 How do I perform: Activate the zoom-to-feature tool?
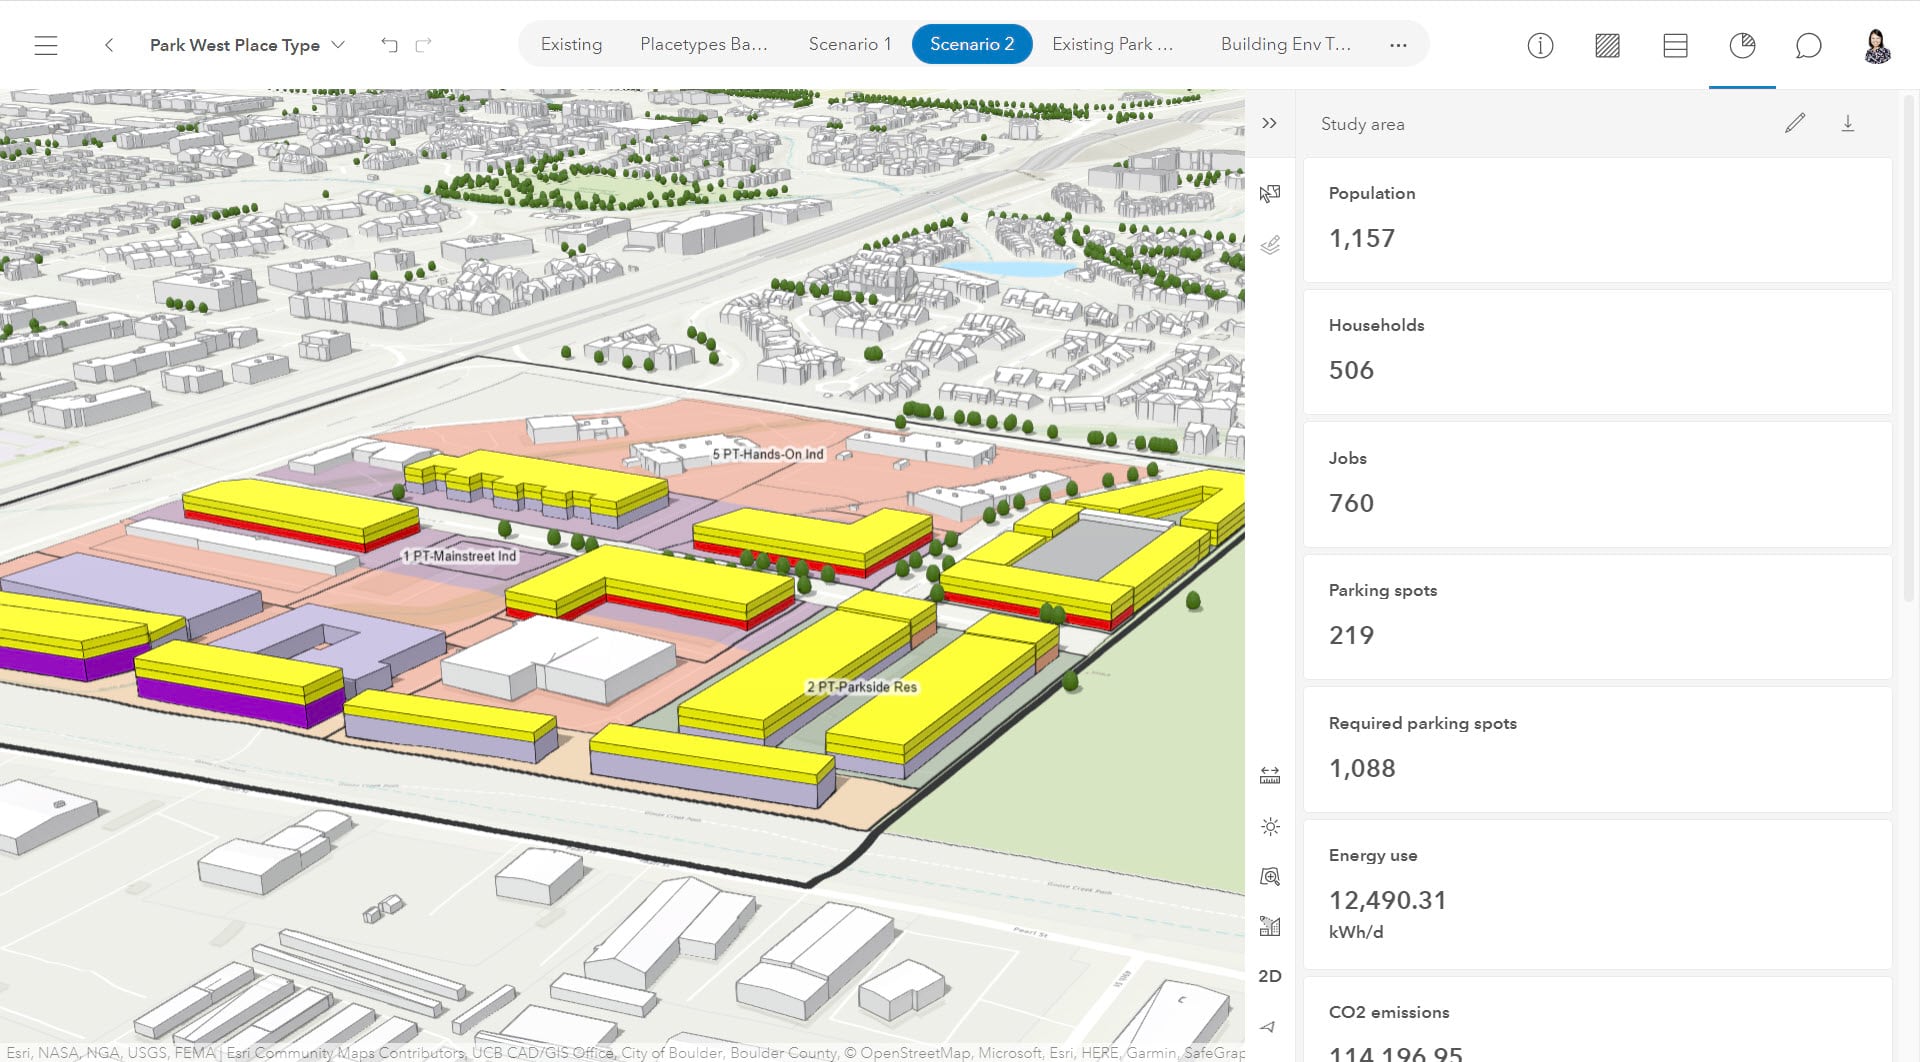pos(1270,877)
